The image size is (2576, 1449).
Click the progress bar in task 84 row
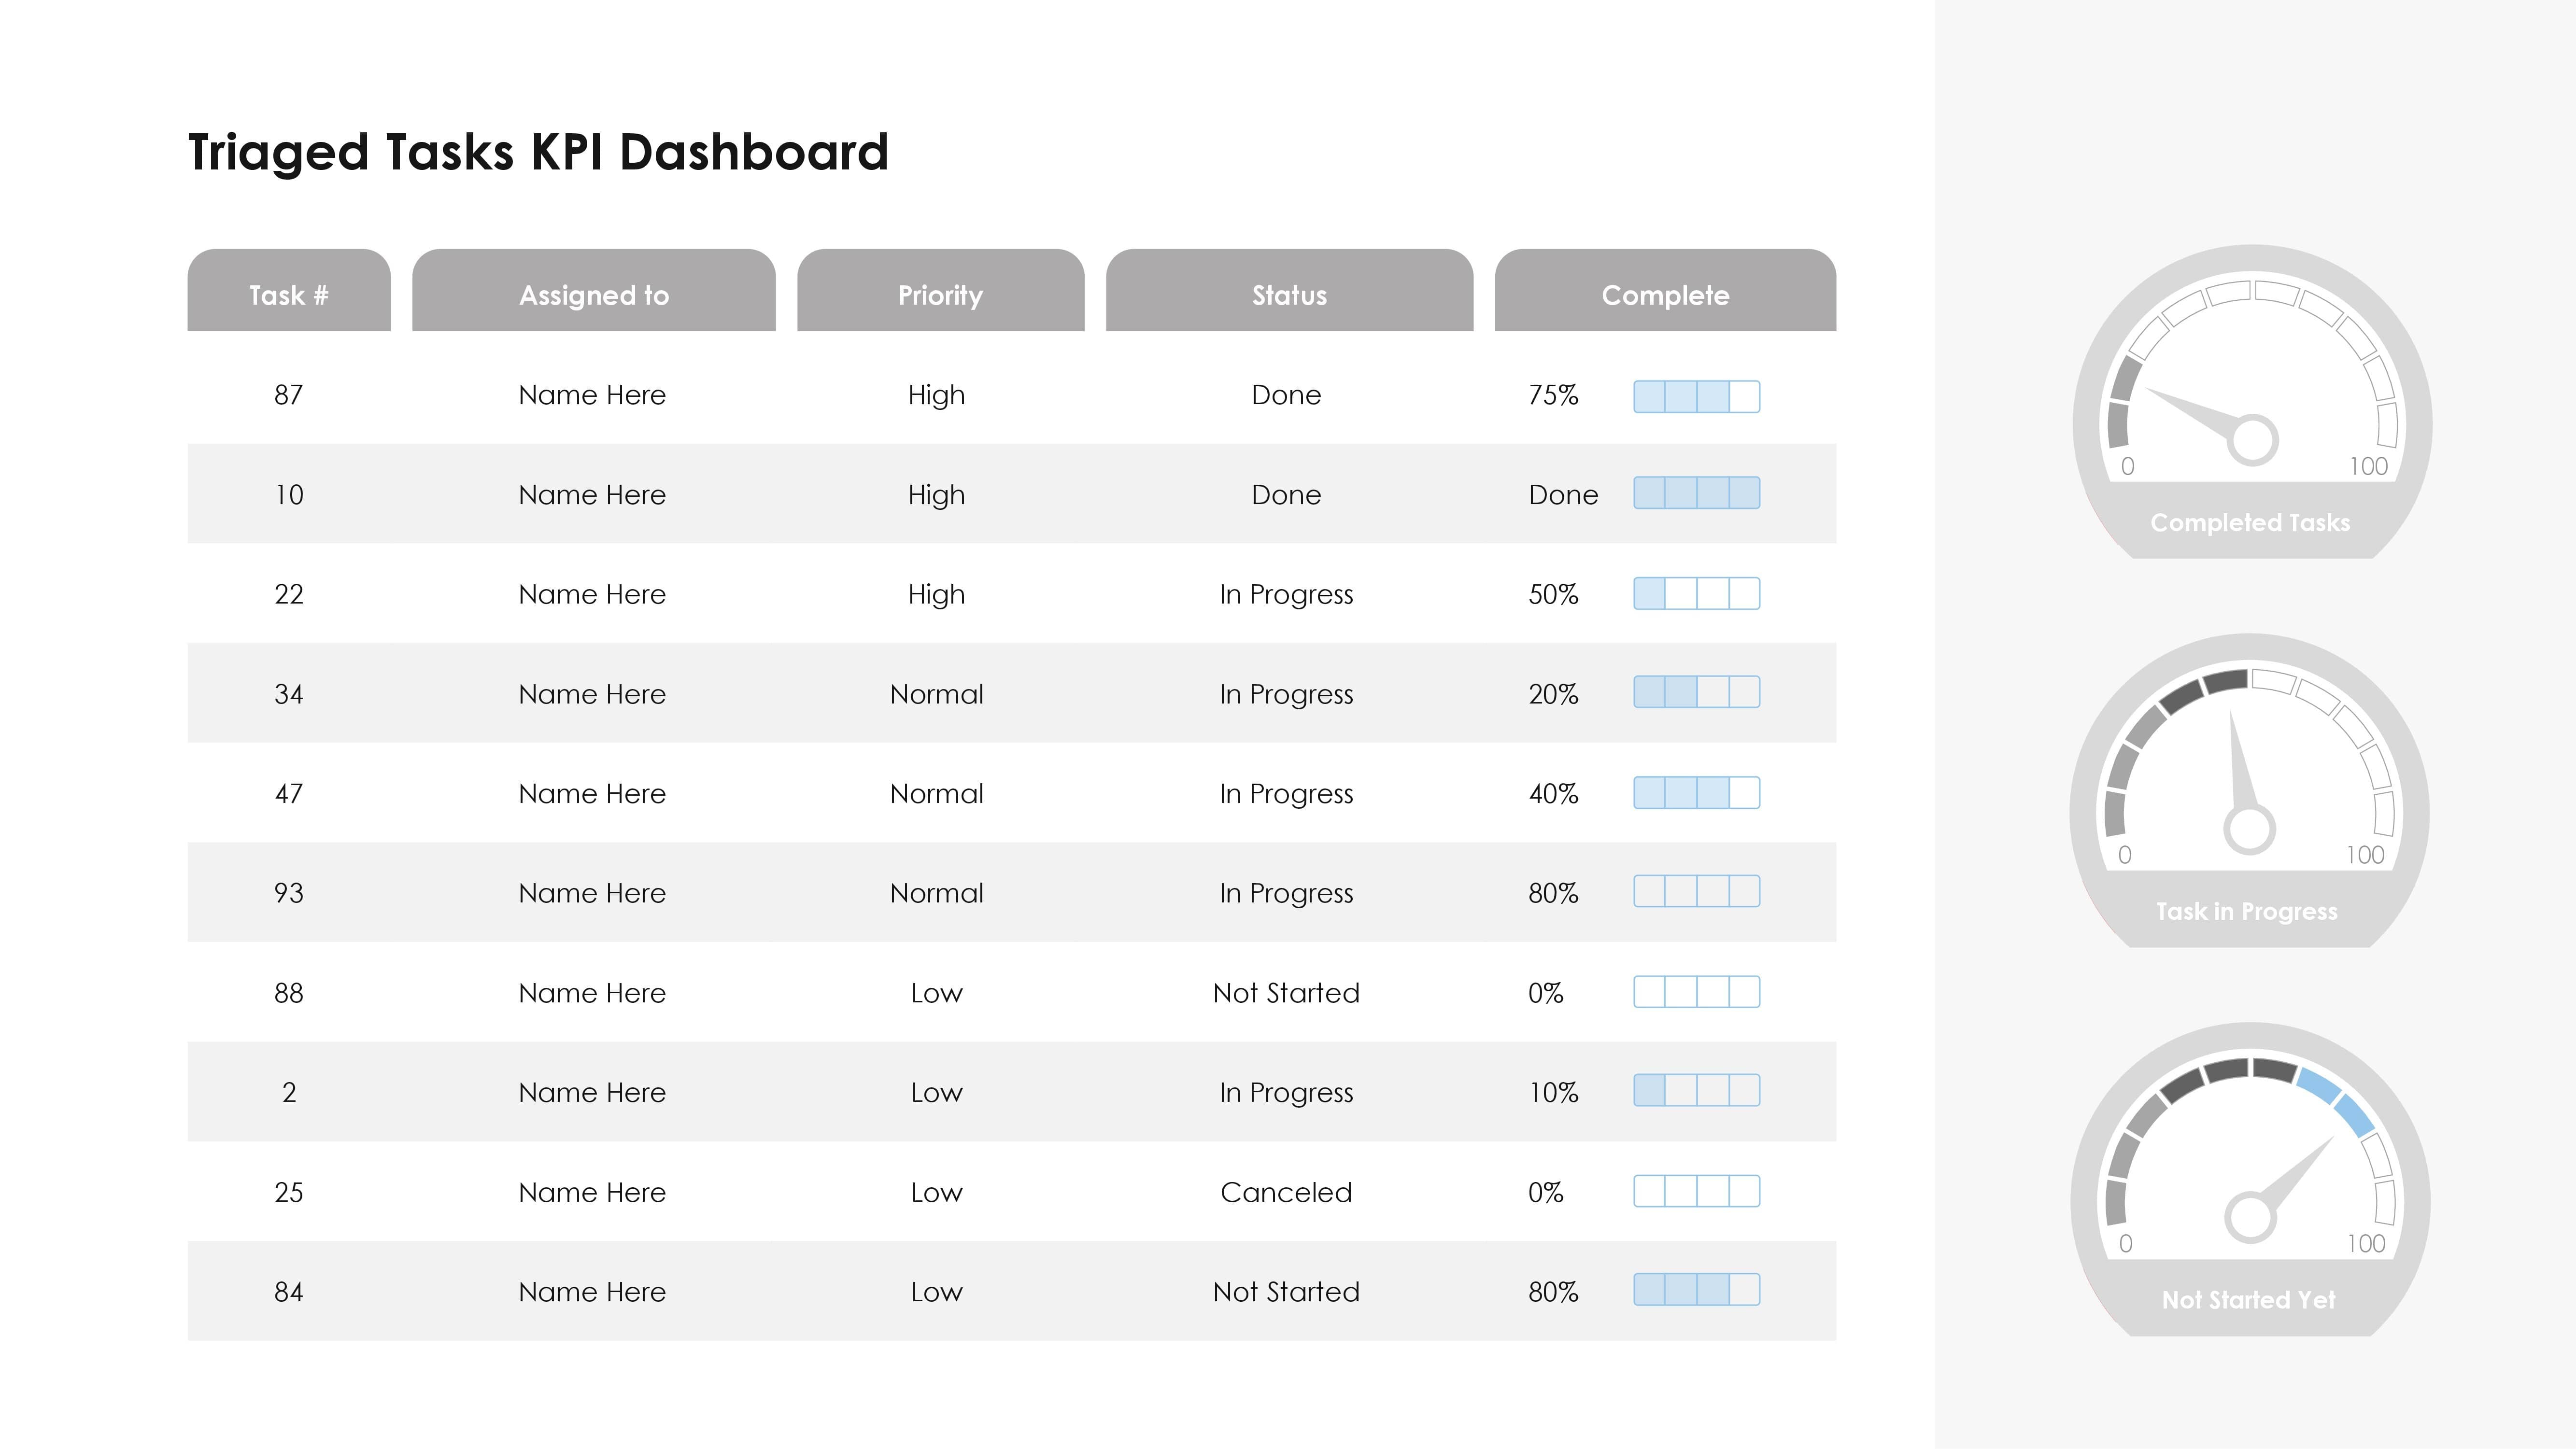pyautogui.click(x=1697, y=1289)
